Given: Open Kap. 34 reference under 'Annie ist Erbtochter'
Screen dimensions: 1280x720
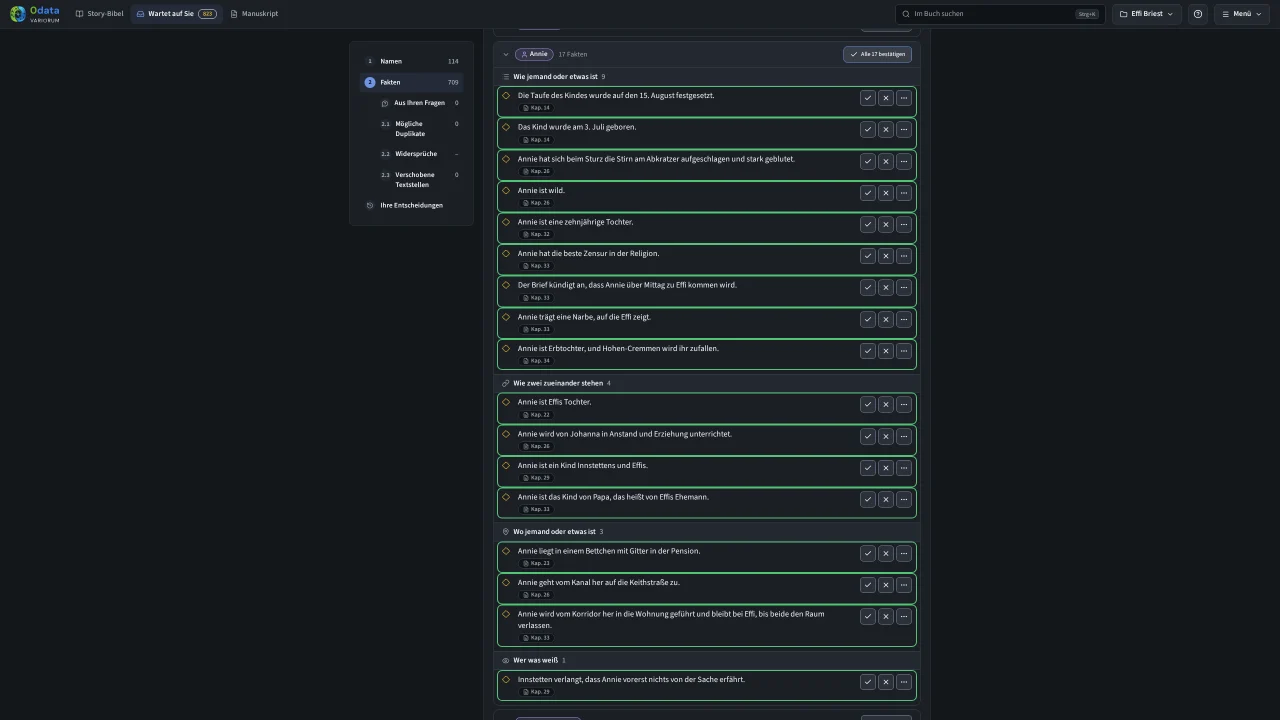Looking at the screenshot, I should pyautogui.click(x=536, y=361).
